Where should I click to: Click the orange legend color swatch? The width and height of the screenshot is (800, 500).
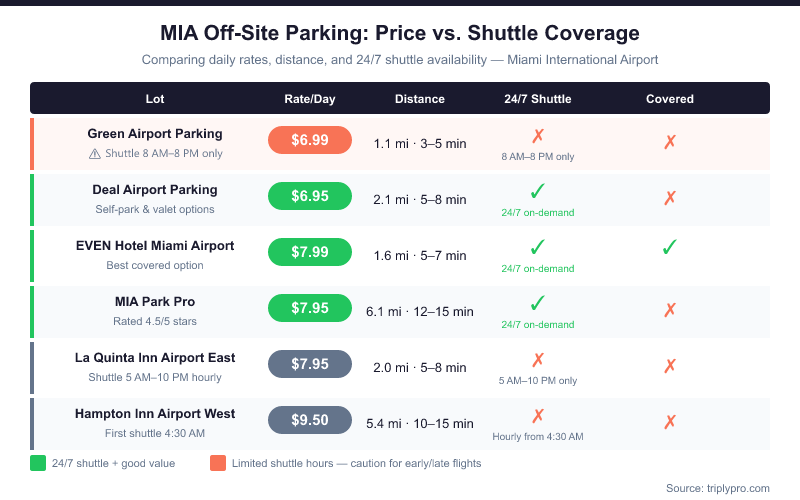(218, 463)
